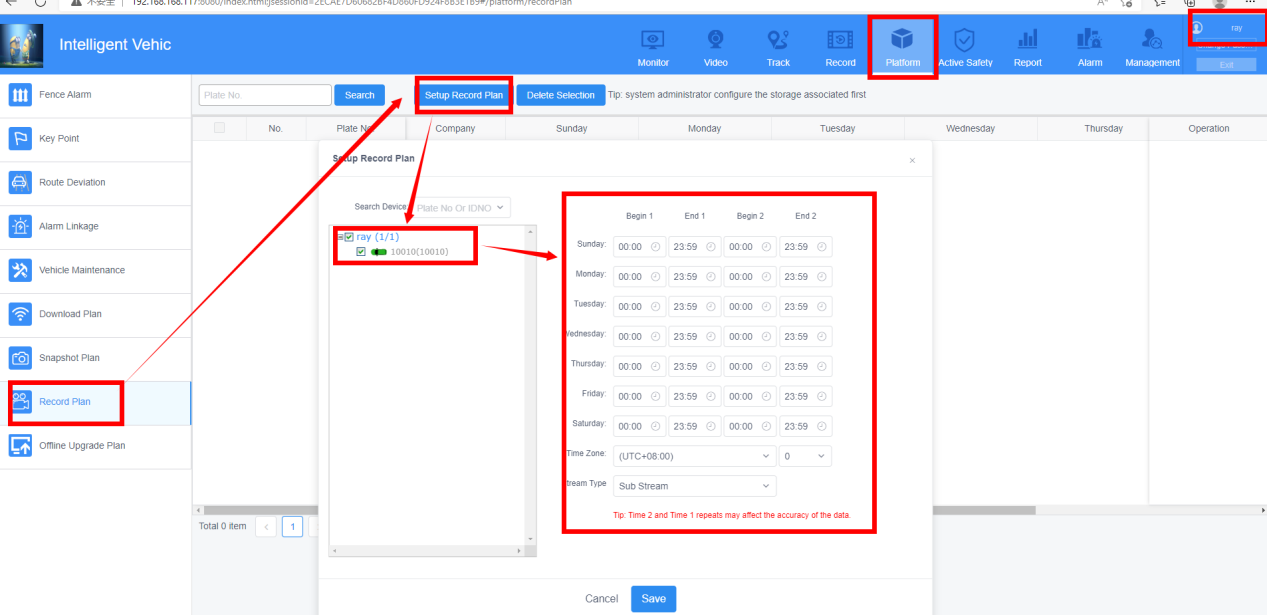The height and width of the screenshot is (615, 1267).
Task: Open the Monitor module icon
Action: point(652,40)
